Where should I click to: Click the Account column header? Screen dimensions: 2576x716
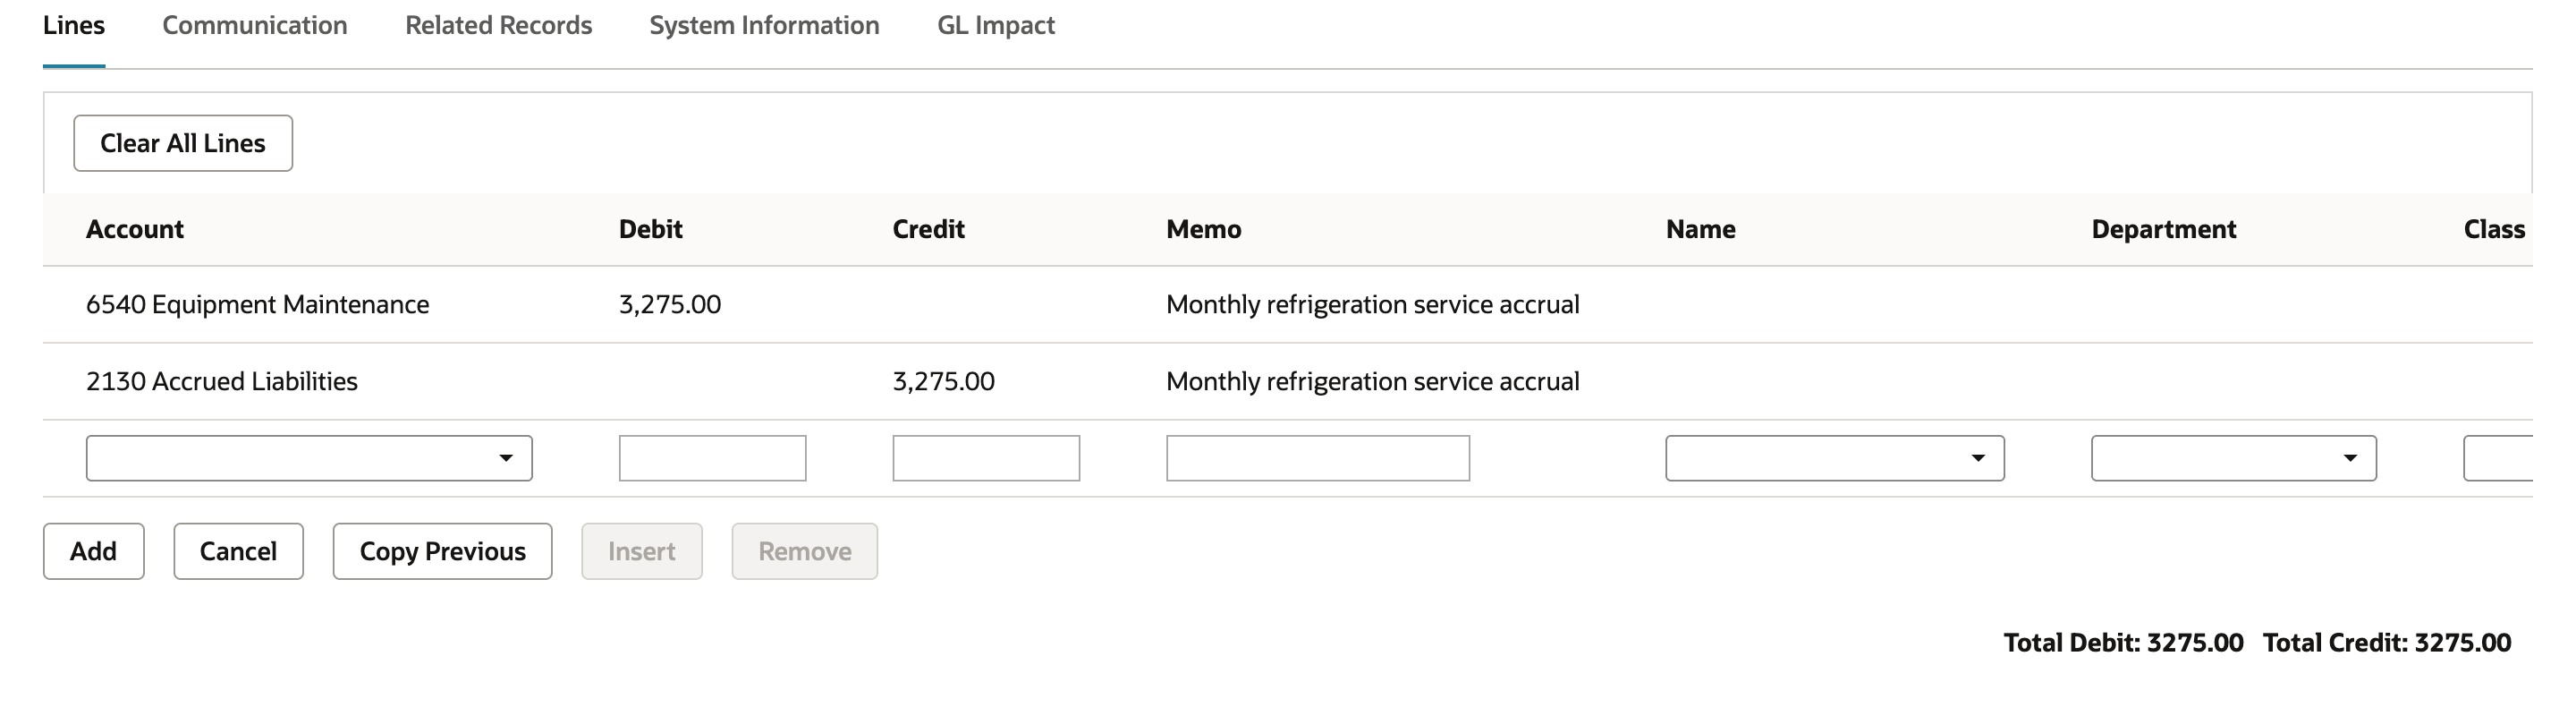(135, 229)
